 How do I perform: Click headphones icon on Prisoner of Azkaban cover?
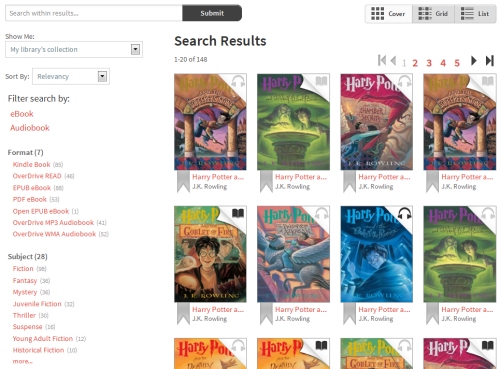tap(322, 213)
